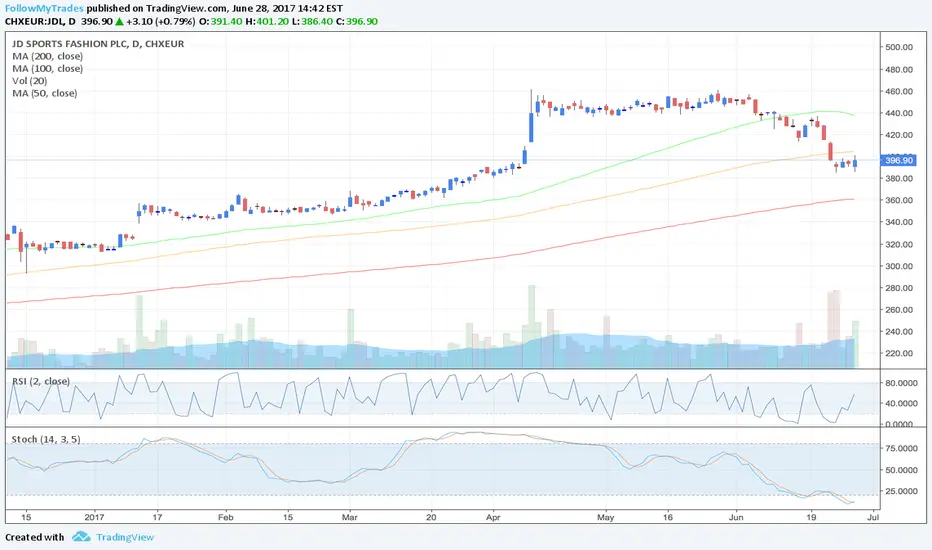Select the Vol (20) legend
Viewport: 932px width, 550px height.
(x=30, y=81)
